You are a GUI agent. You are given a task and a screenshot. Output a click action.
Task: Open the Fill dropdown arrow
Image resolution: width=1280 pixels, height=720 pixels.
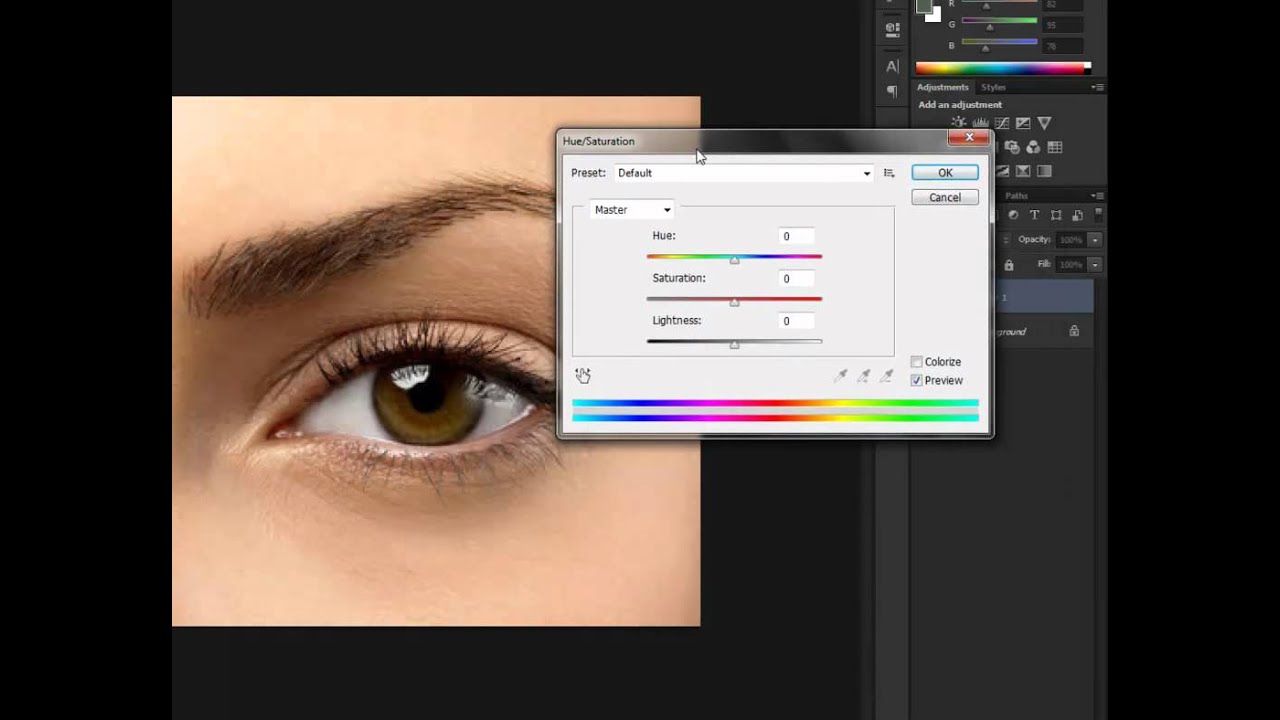tap(1095, 265)
